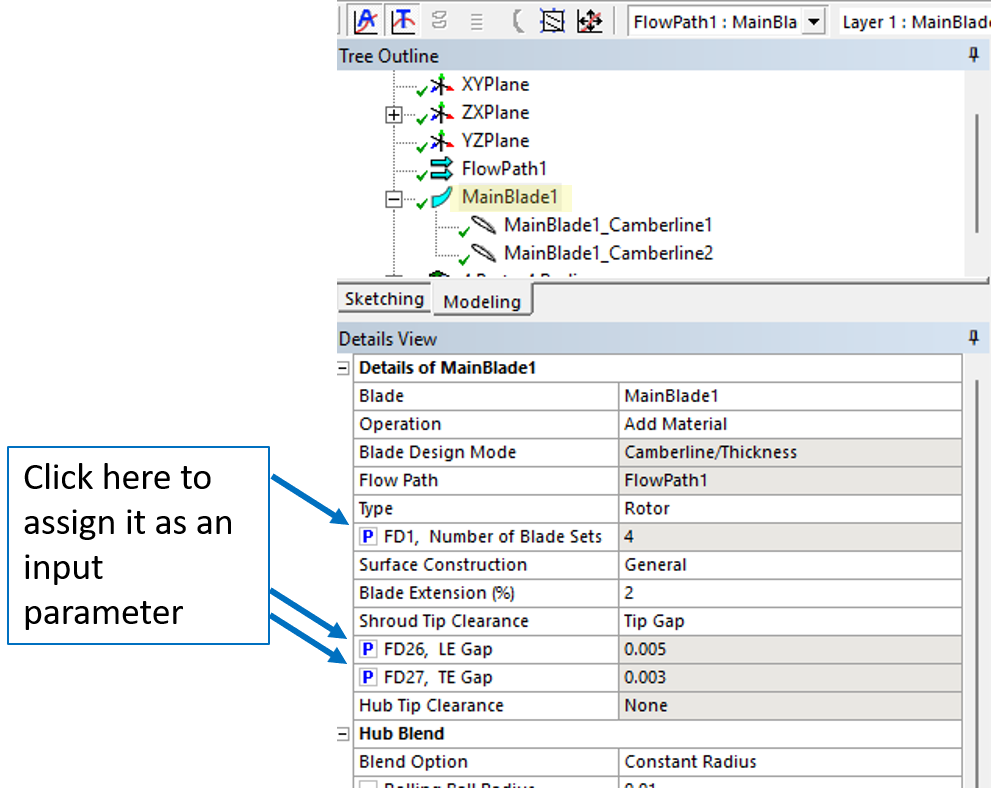Click the Surface Construction value General

(790, 565)
